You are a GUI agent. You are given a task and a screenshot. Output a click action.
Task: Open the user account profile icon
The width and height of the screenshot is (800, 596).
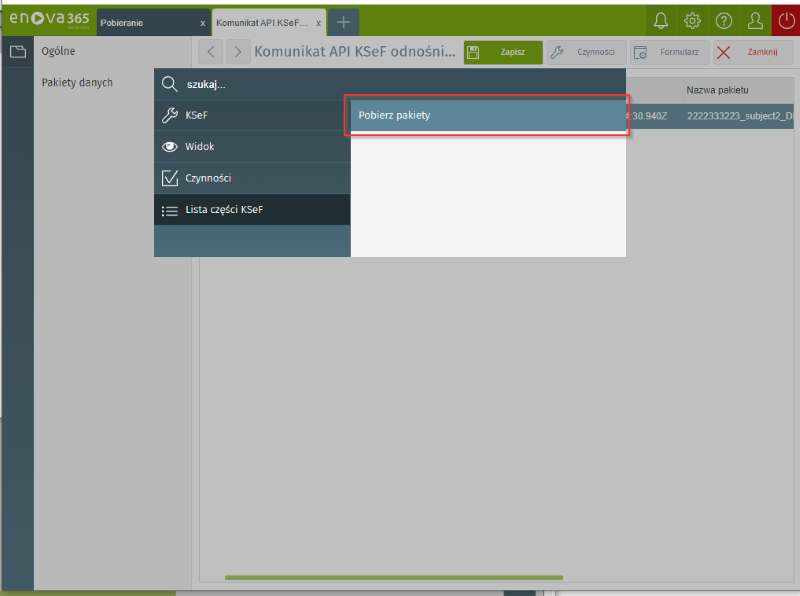[756, 21]
